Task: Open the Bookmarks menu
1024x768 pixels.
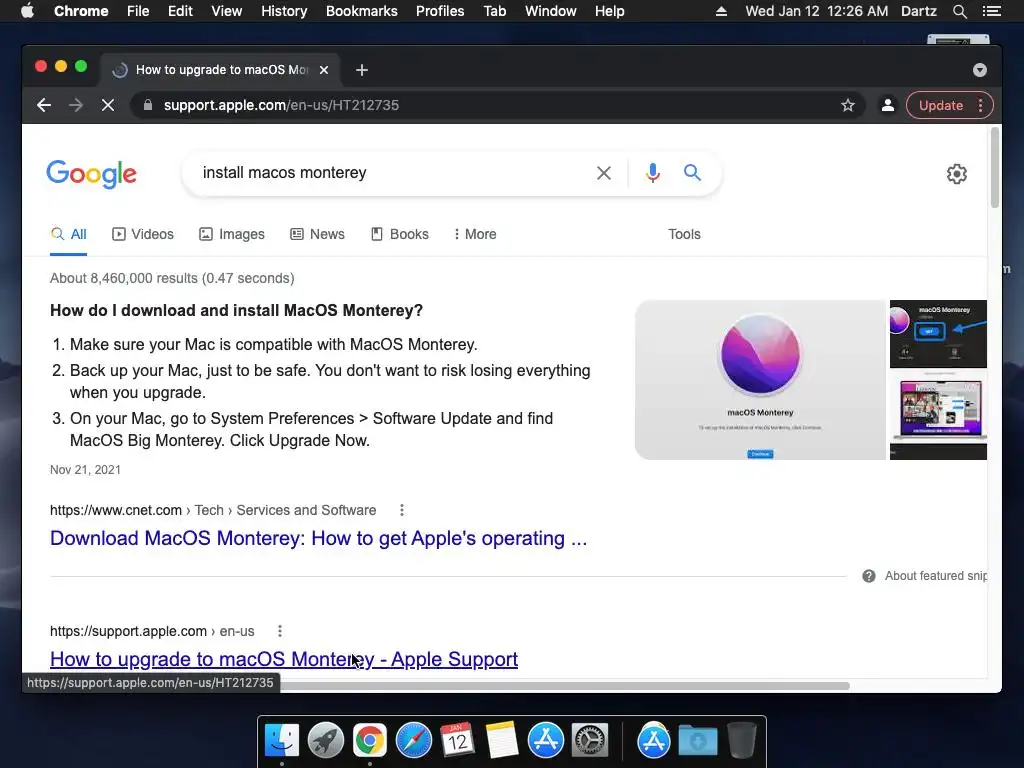Action: (x=362, y=11)
